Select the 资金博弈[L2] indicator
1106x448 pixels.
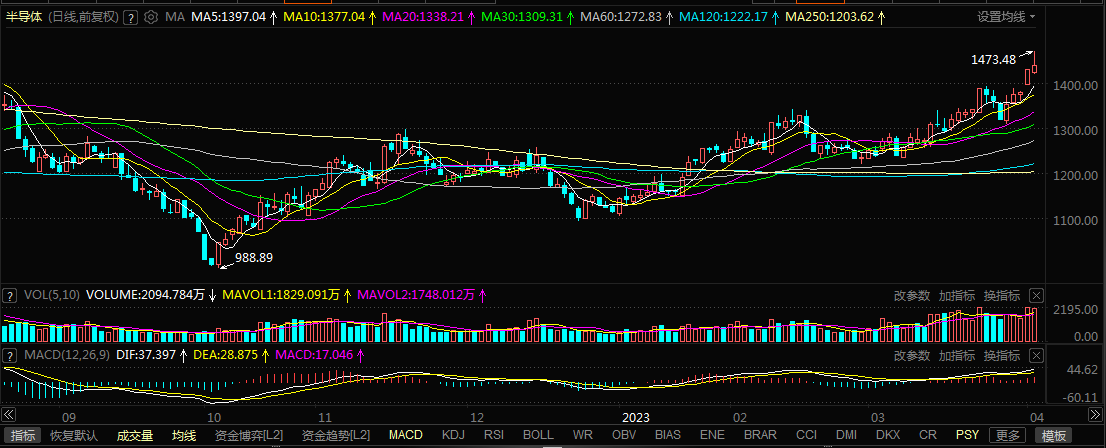(249, 435)
